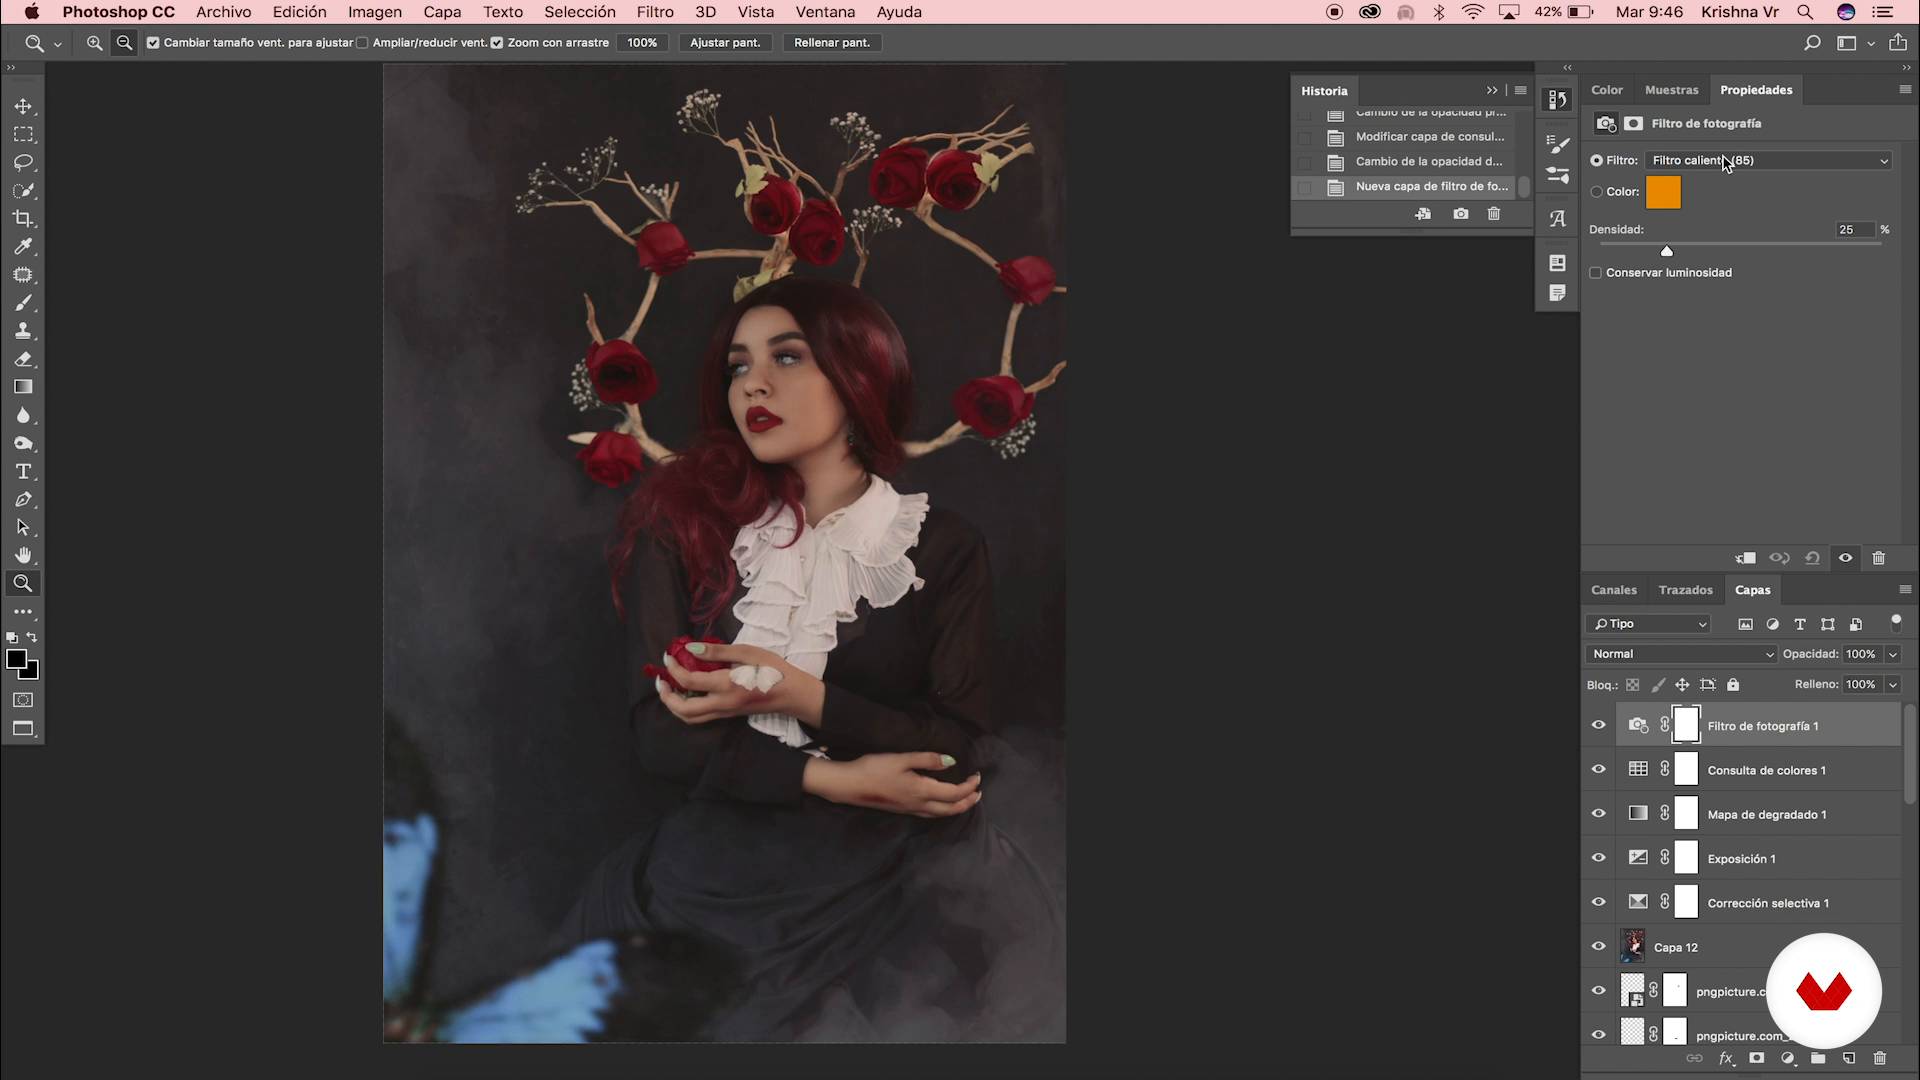The height and width of the screenshot is (1080, 1920).
Task: Open the Tipo layer filter dropdown
Action: click(x=1649, y=624)
